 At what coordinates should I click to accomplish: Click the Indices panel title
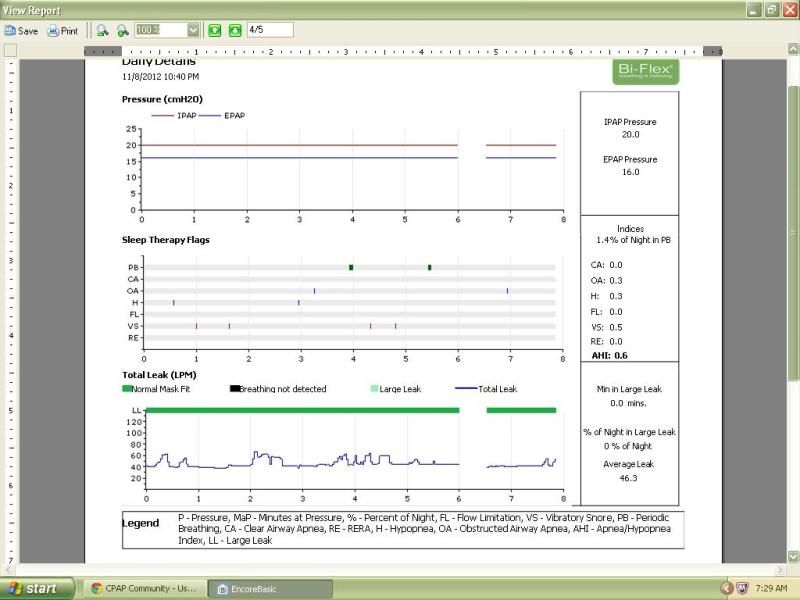630,229
